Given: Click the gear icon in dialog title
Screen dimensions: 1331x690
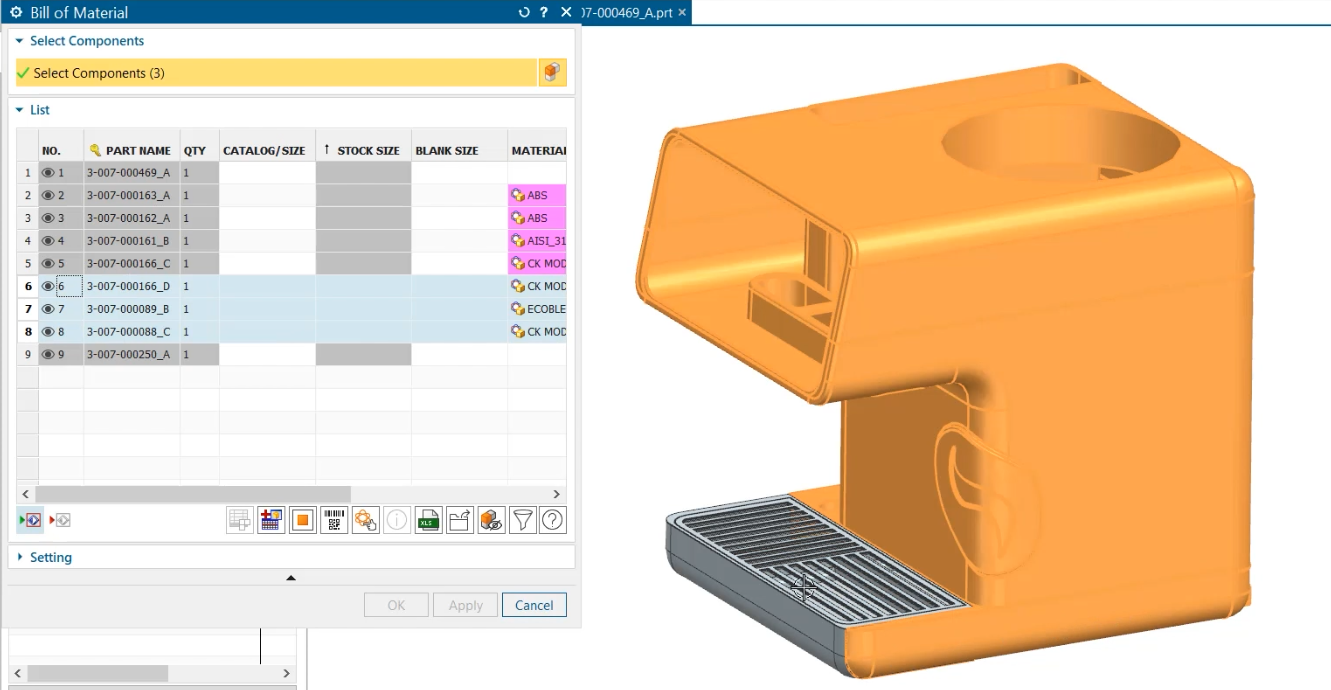Looking at the screenshot, I should [x=16, y=13].
